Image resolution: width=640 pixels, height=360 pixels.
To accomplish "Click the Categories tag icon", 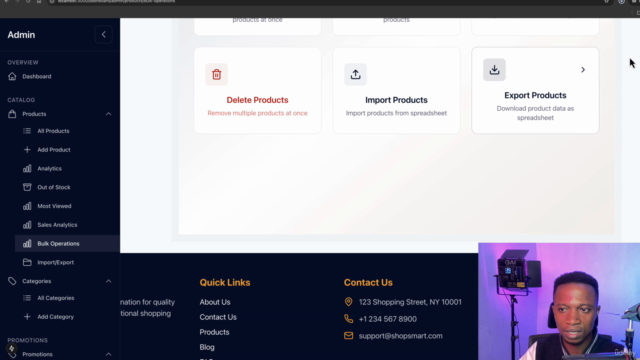I will (12, 281).
